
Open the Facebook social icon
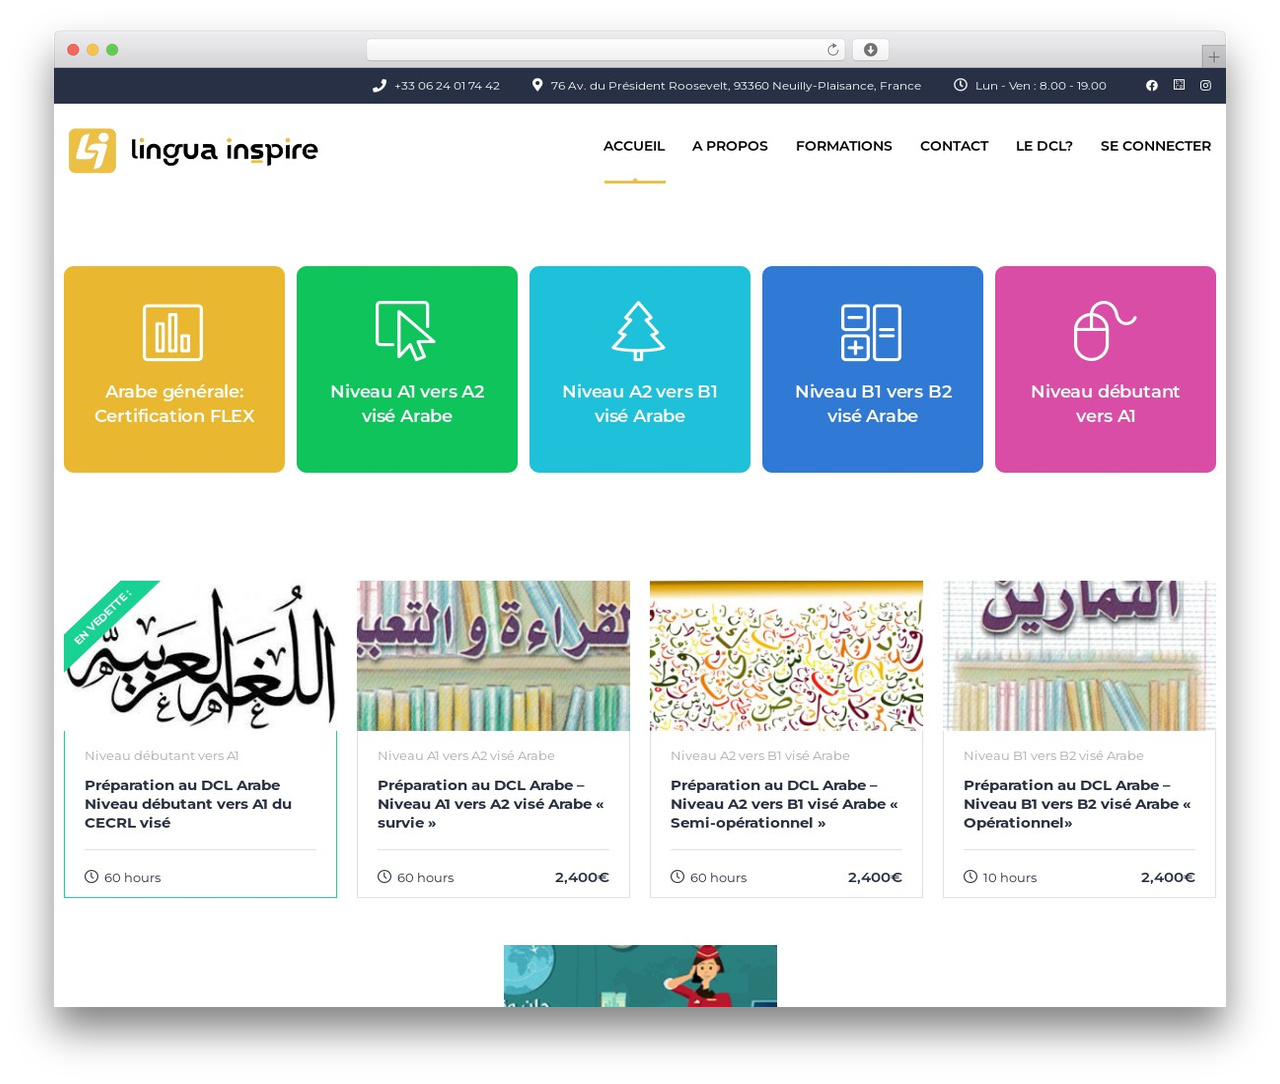(x=1152, y=86)
